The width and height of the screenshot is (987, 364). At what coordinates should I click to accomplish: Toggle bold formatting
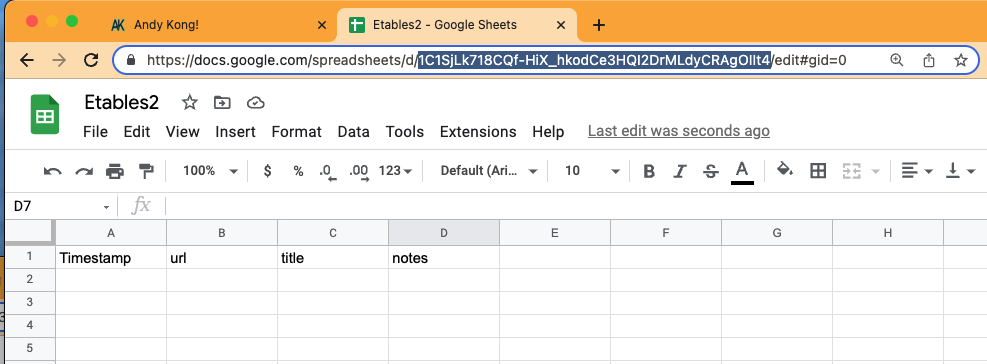[649, 171]
